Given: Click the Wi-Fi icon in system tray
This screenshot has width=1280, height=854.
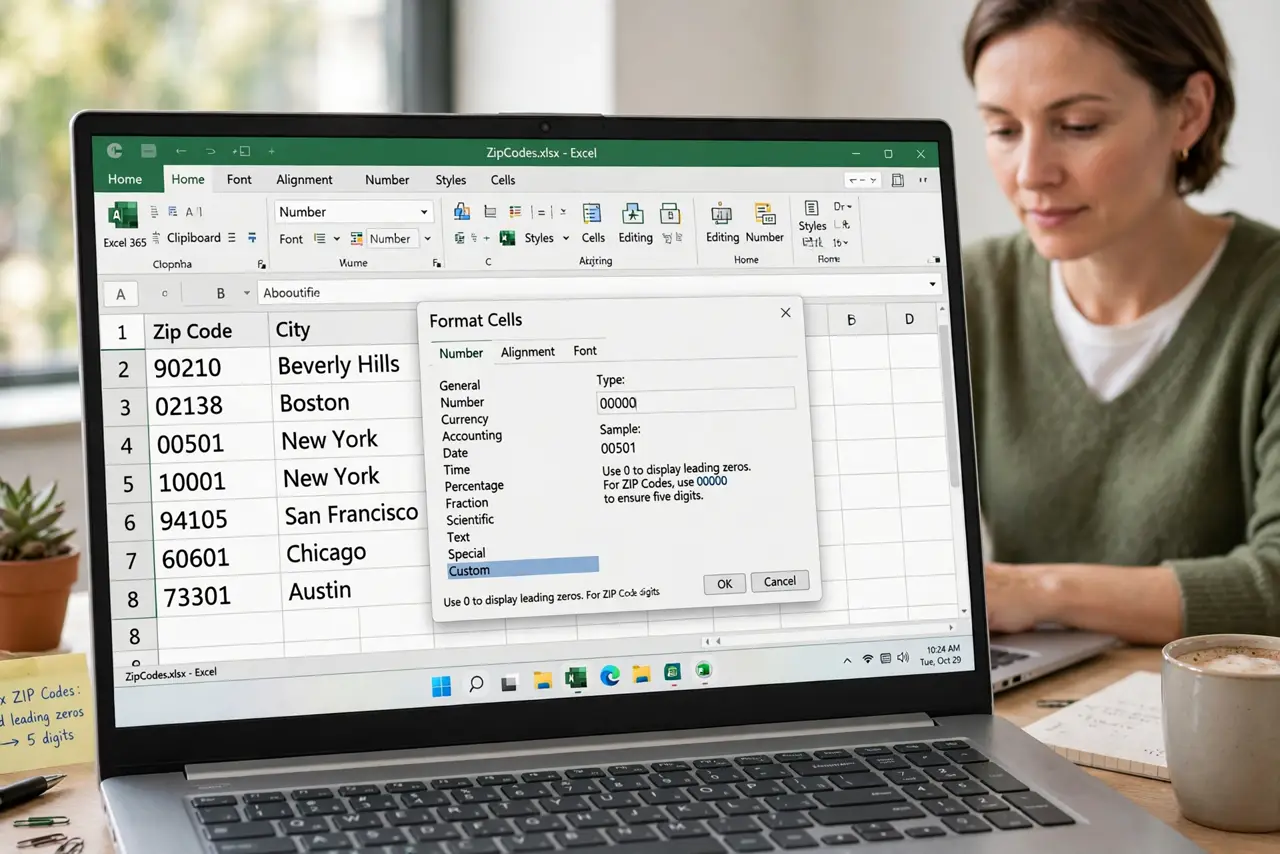Looking at the screenshot, I should pos(868,659).
